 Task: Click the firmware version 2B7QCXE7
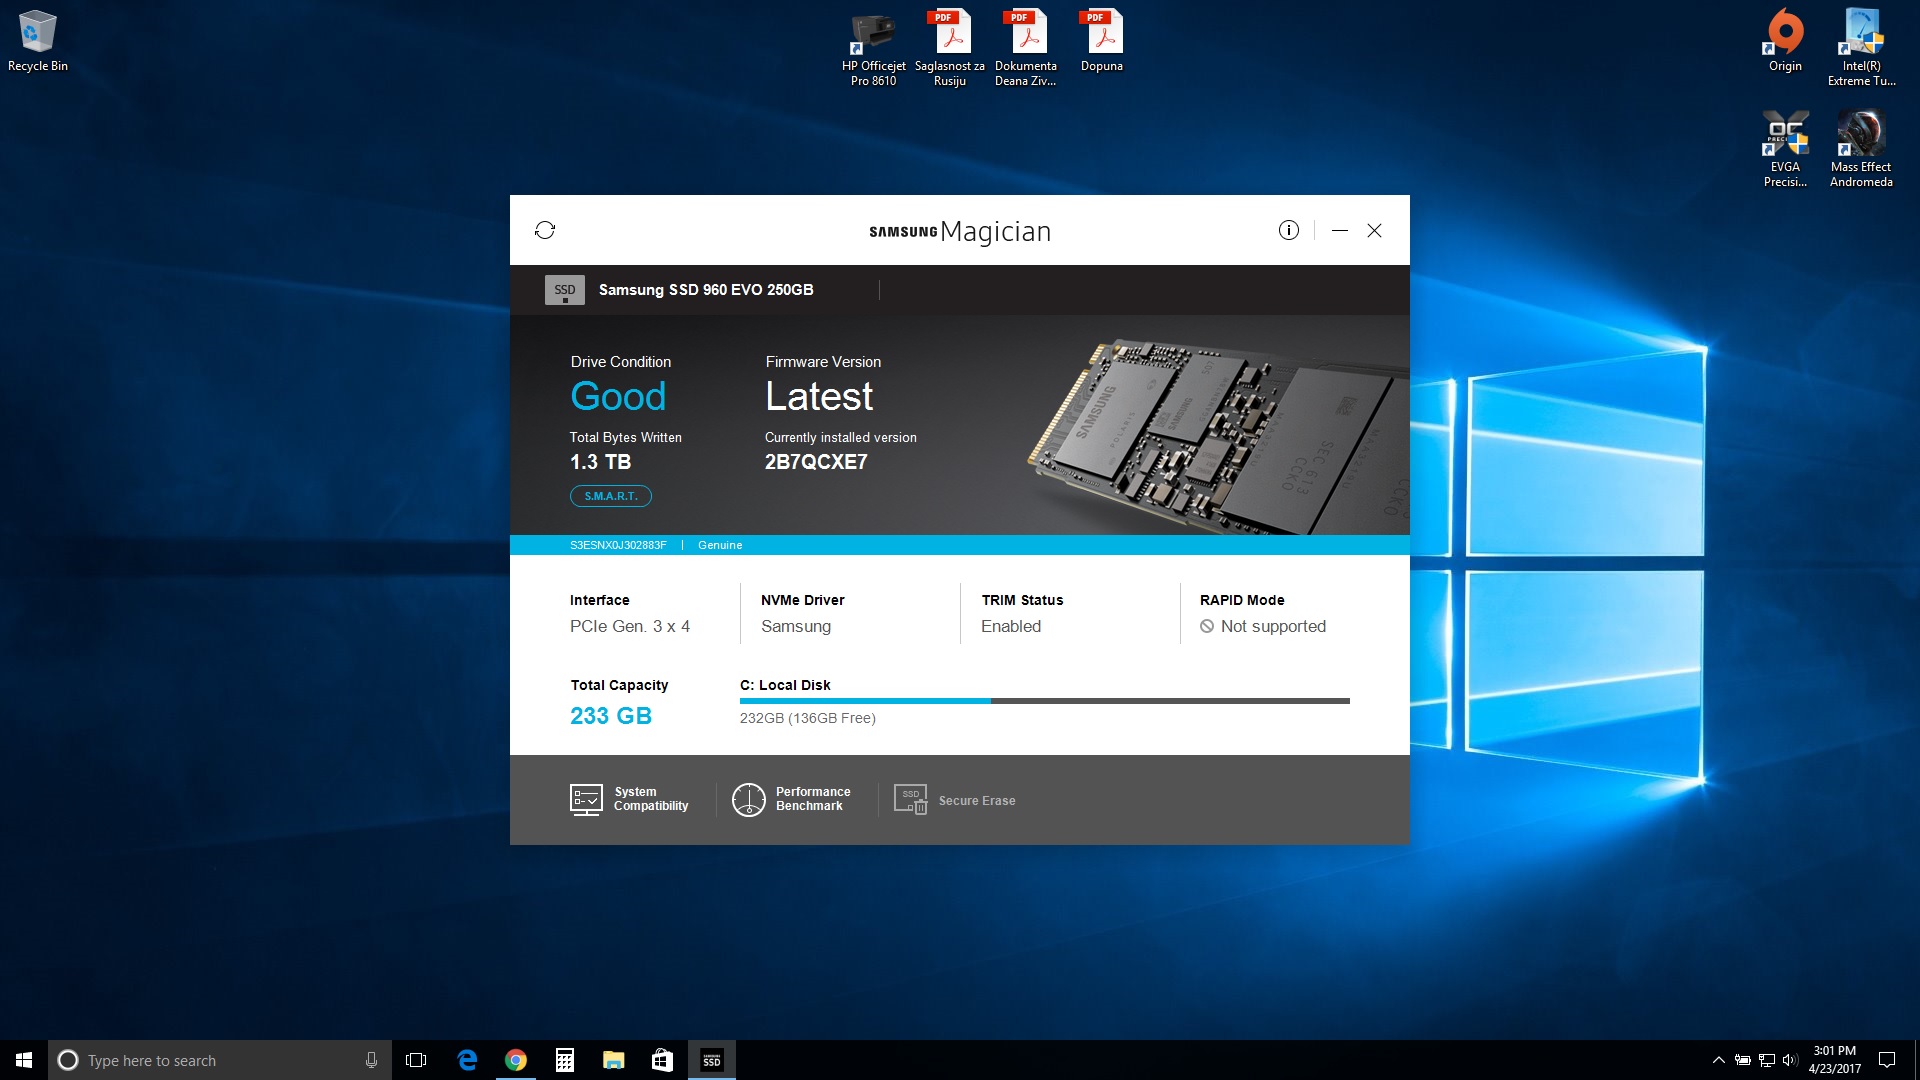tap(816, 462)
